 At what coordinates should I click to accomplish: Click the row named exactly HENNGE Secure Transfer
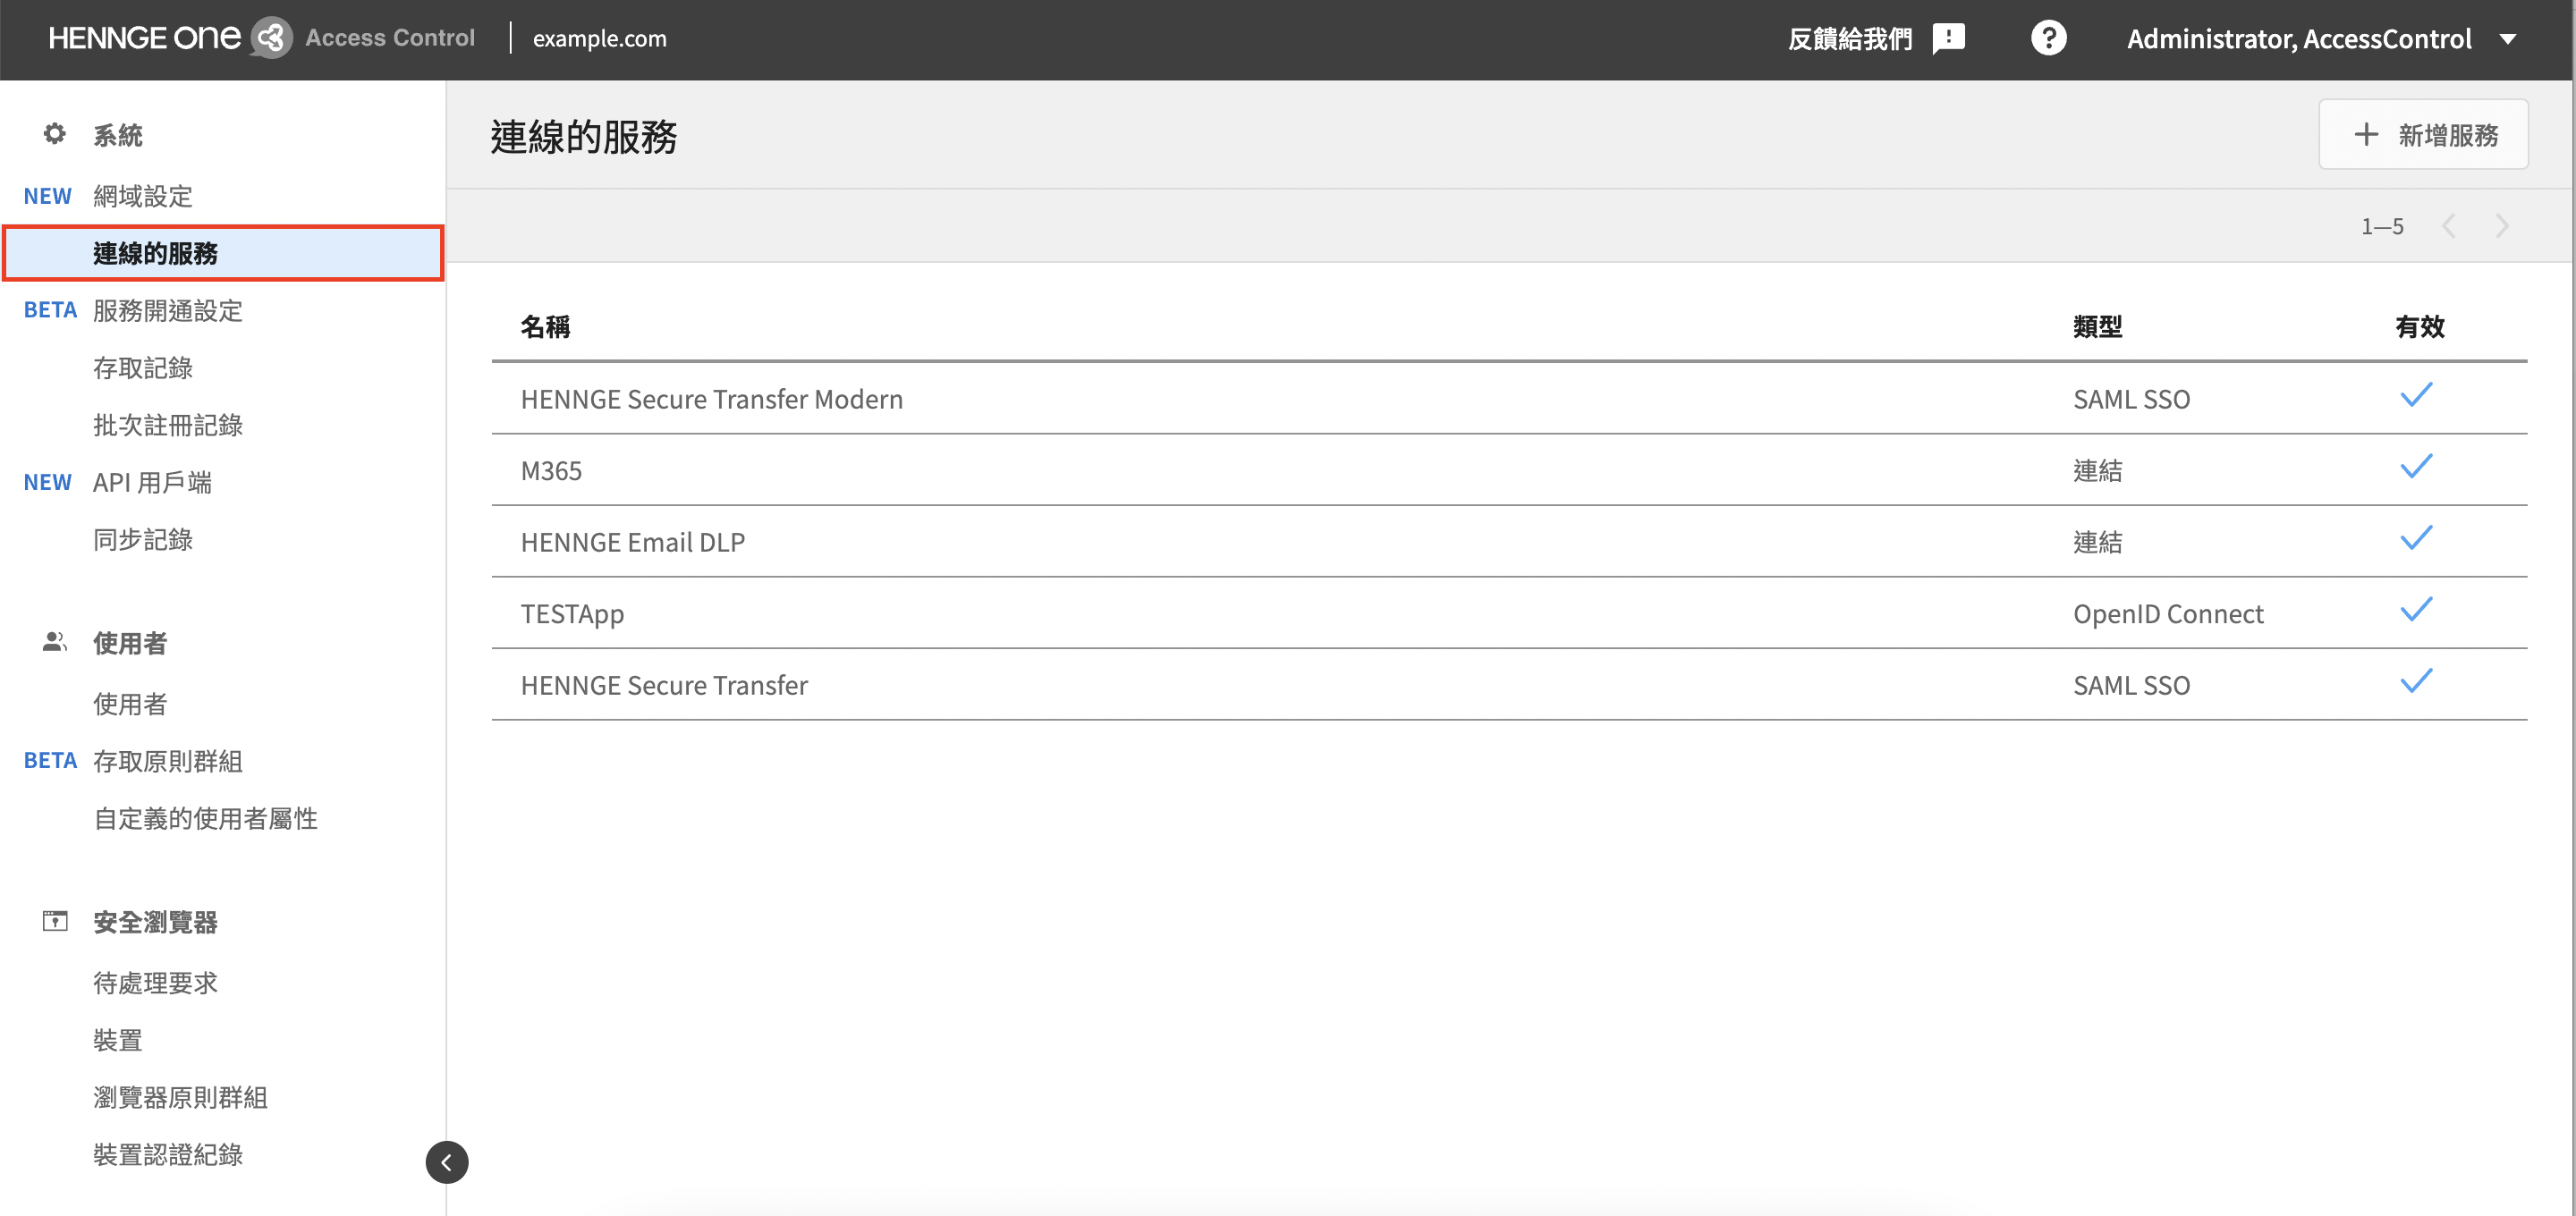coord(1509,685)
